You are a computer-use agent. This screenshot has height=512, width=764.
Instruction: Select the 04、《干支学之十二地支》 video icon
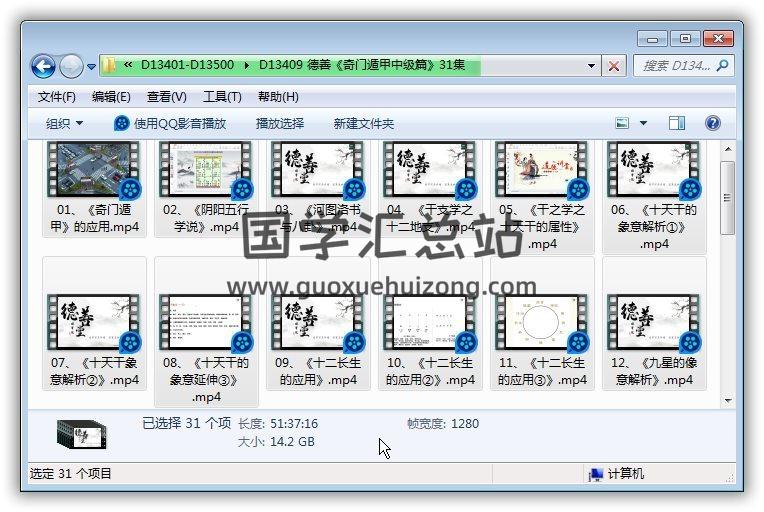click(x=430, y=170)
